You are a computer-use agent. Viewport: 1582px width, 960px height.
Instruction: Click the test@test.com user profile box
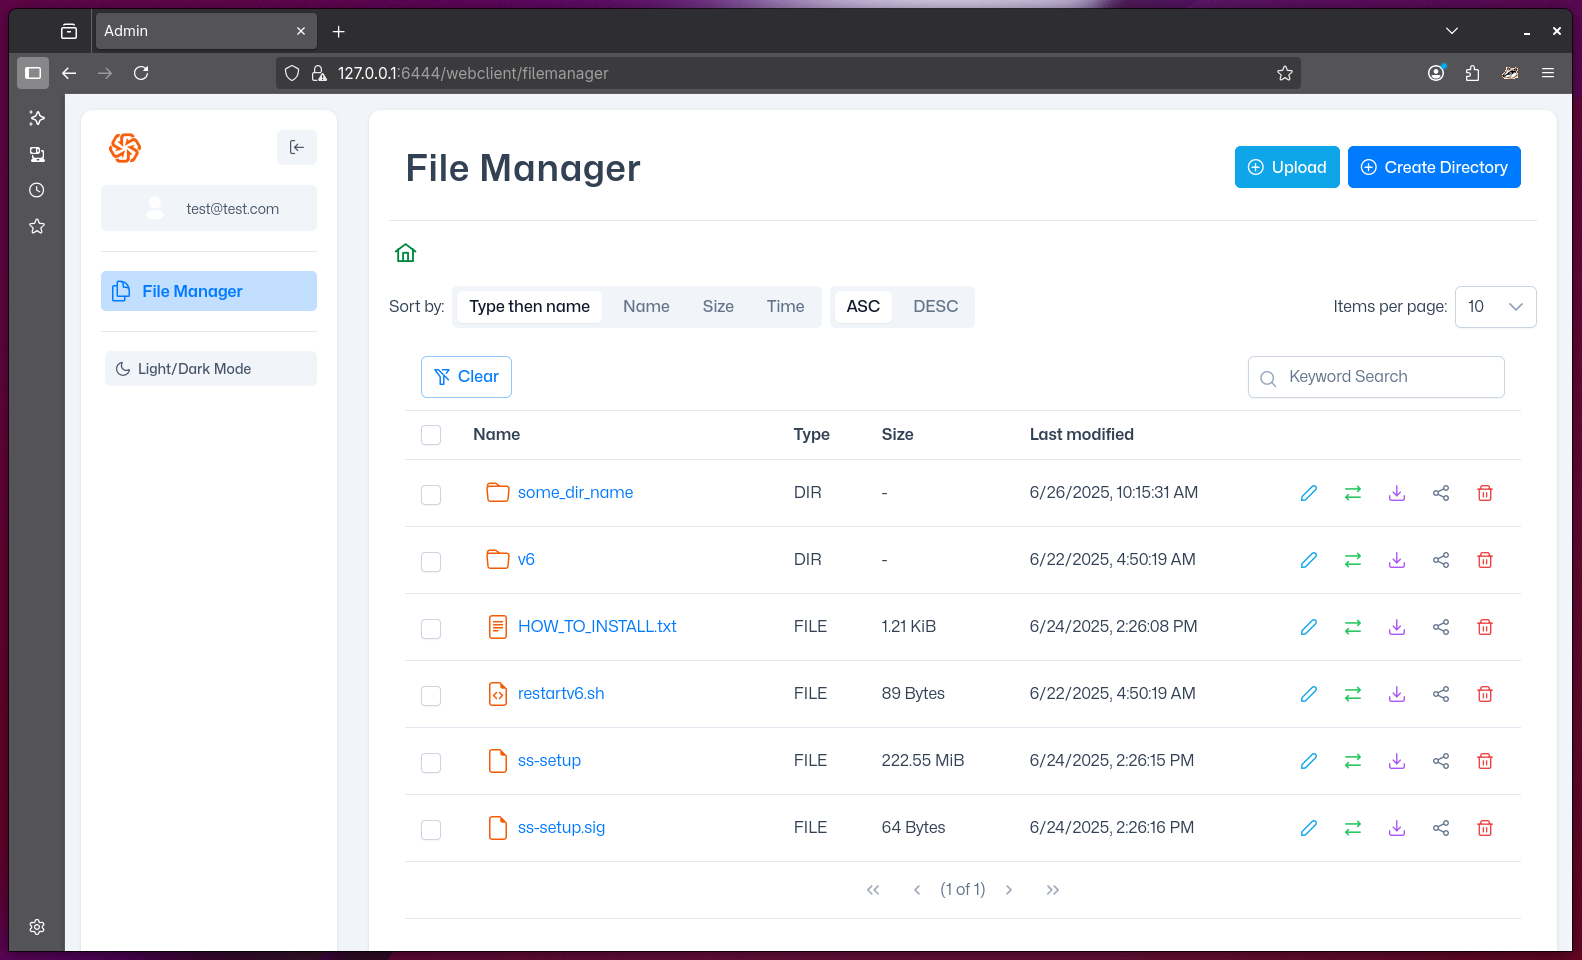click(x=209, y=208)
